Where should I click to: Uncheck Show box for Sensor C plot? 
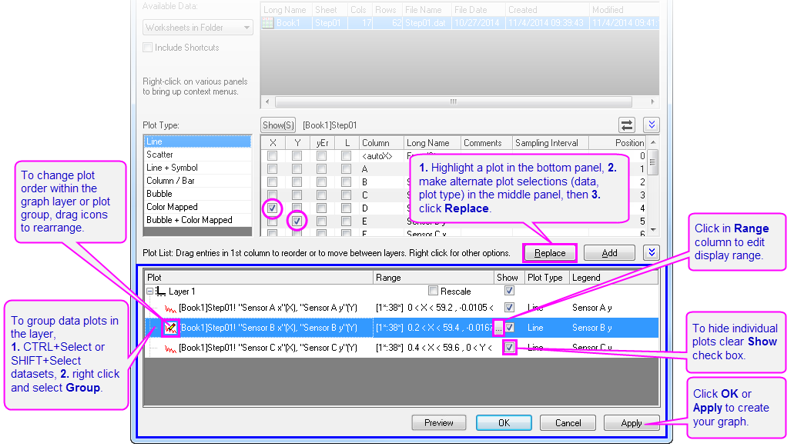(510, 347)
